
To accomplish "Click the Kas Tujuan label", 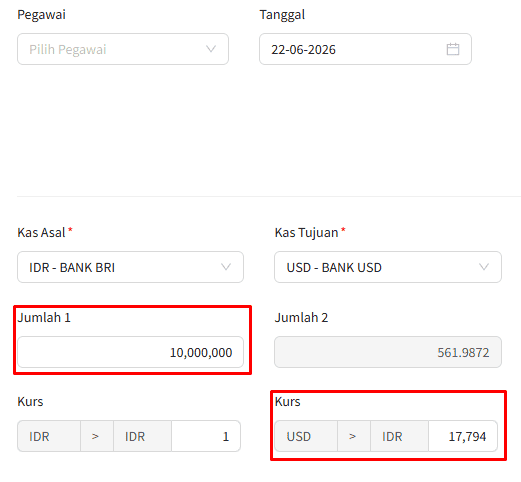I will [306, 232].
